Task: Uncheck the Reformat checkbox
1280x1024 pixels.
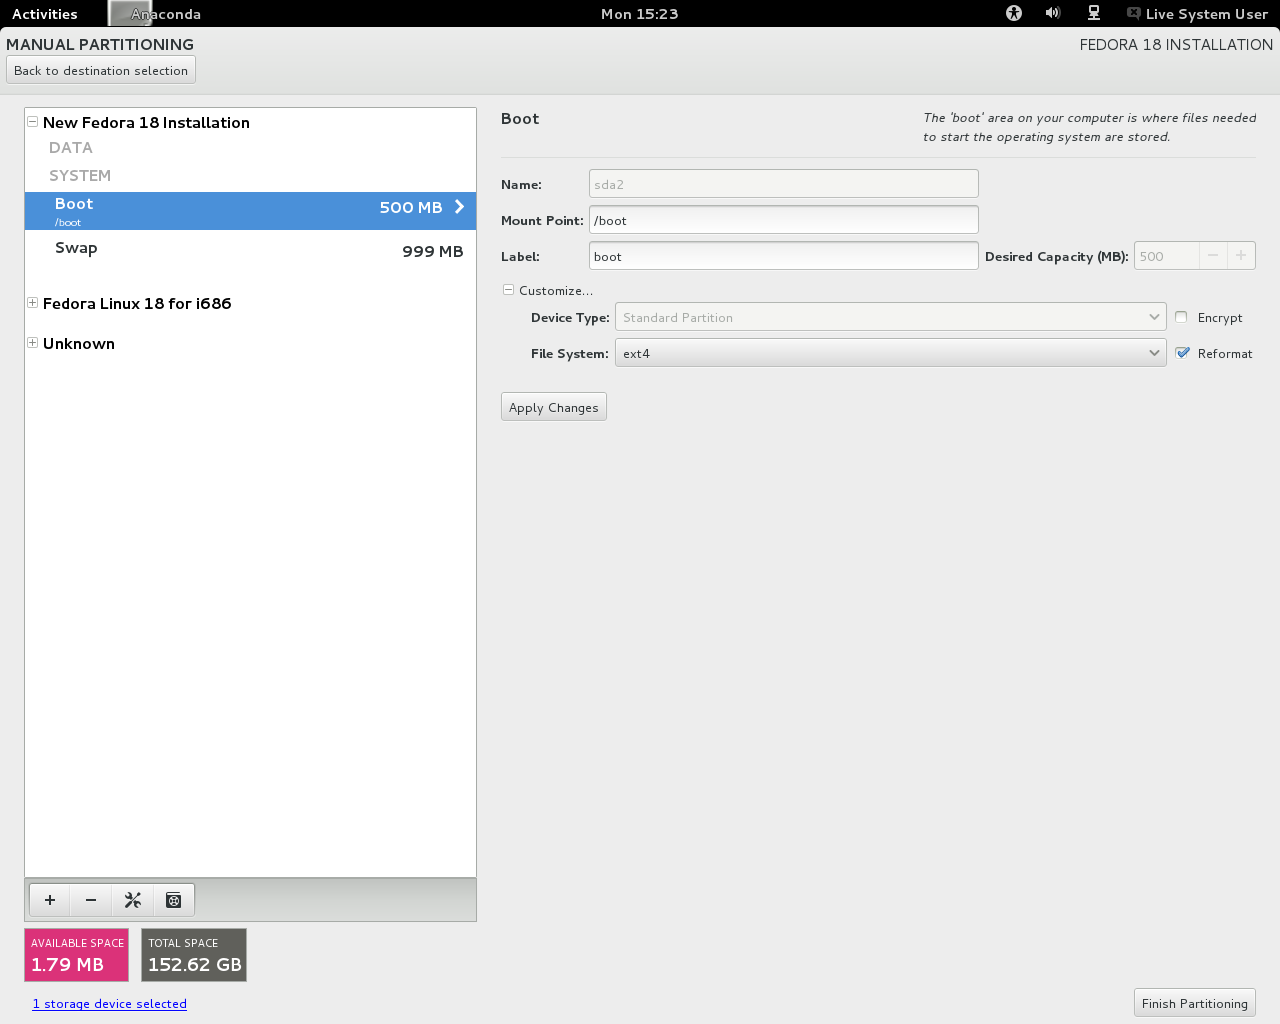Action: click(1183, 353)
